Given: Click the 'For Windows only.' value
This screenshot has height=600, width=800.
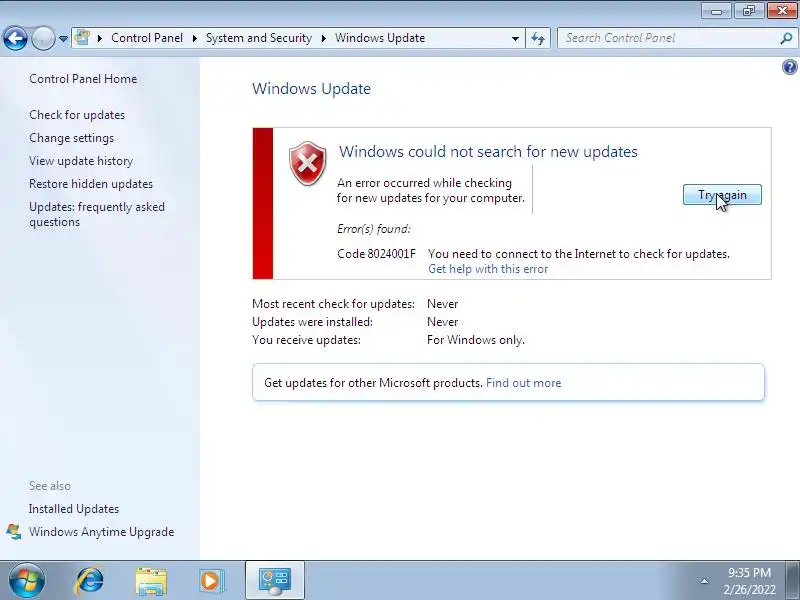Looking at the screenshot, I should coord(476,340).
